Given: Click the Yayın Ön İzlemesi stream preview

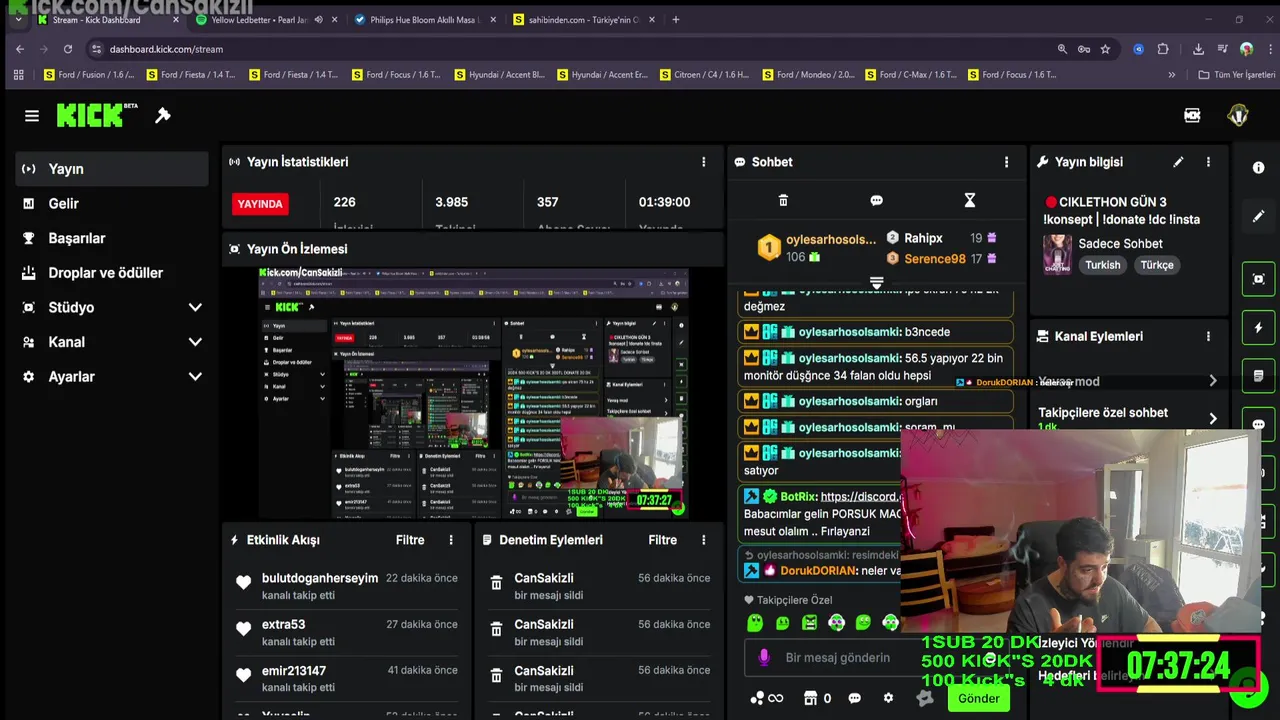Looking at the screenshot, I should click(x=474, y=394).
